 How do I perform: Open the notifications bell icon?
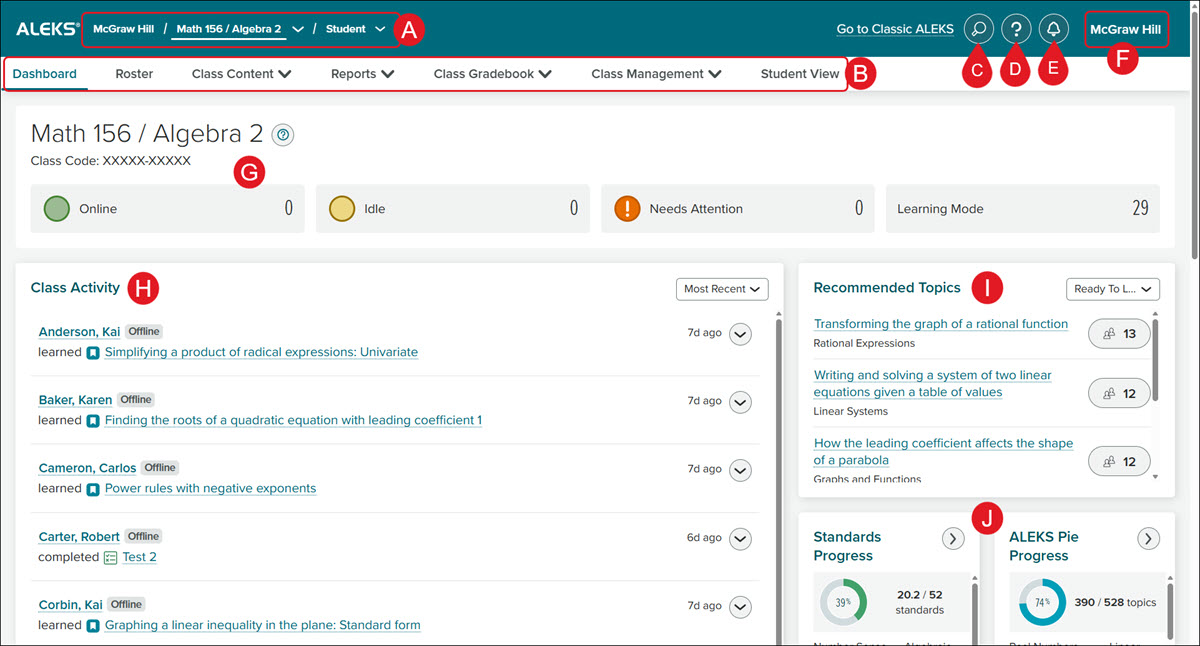pos(1053,29)
